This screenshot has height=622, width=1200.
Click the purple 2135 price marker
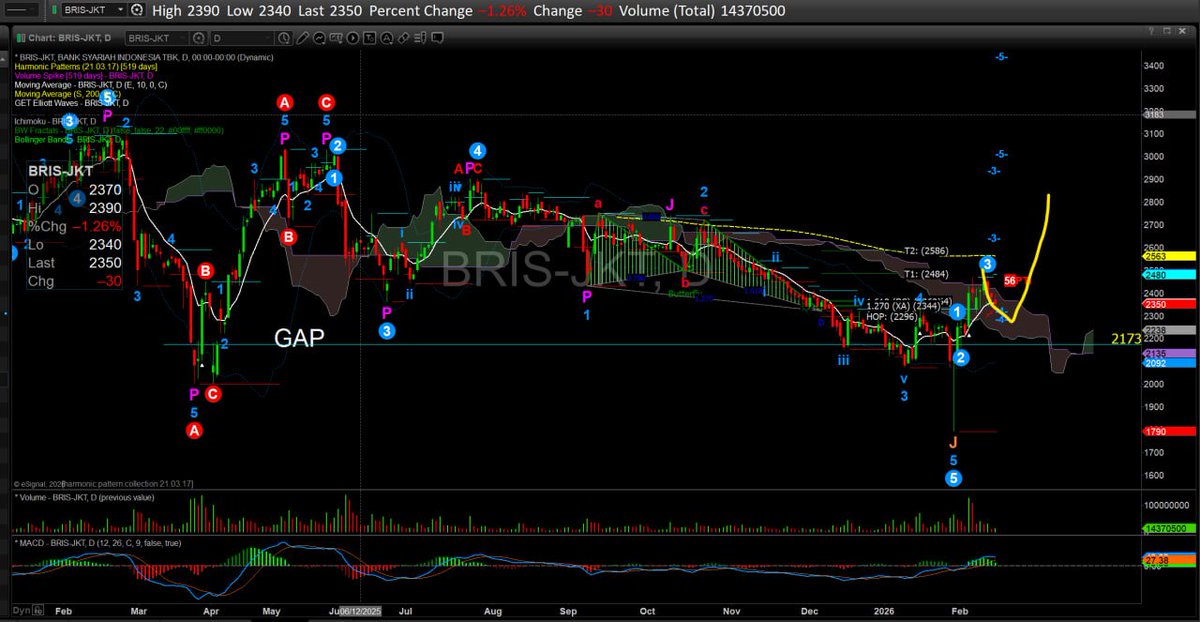click(x=1169, y=354)
